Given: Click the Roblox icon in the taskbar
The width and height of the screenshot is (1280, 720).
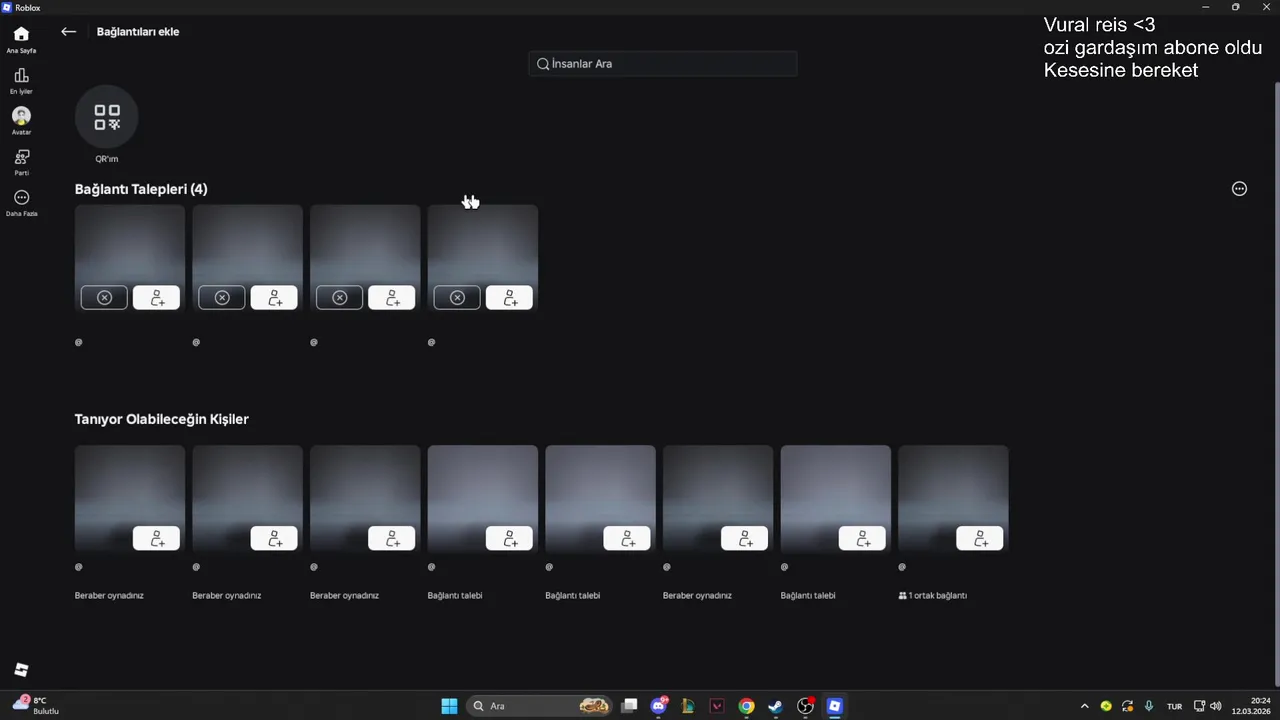Looking at the screenshot, I should click(835, 706).
